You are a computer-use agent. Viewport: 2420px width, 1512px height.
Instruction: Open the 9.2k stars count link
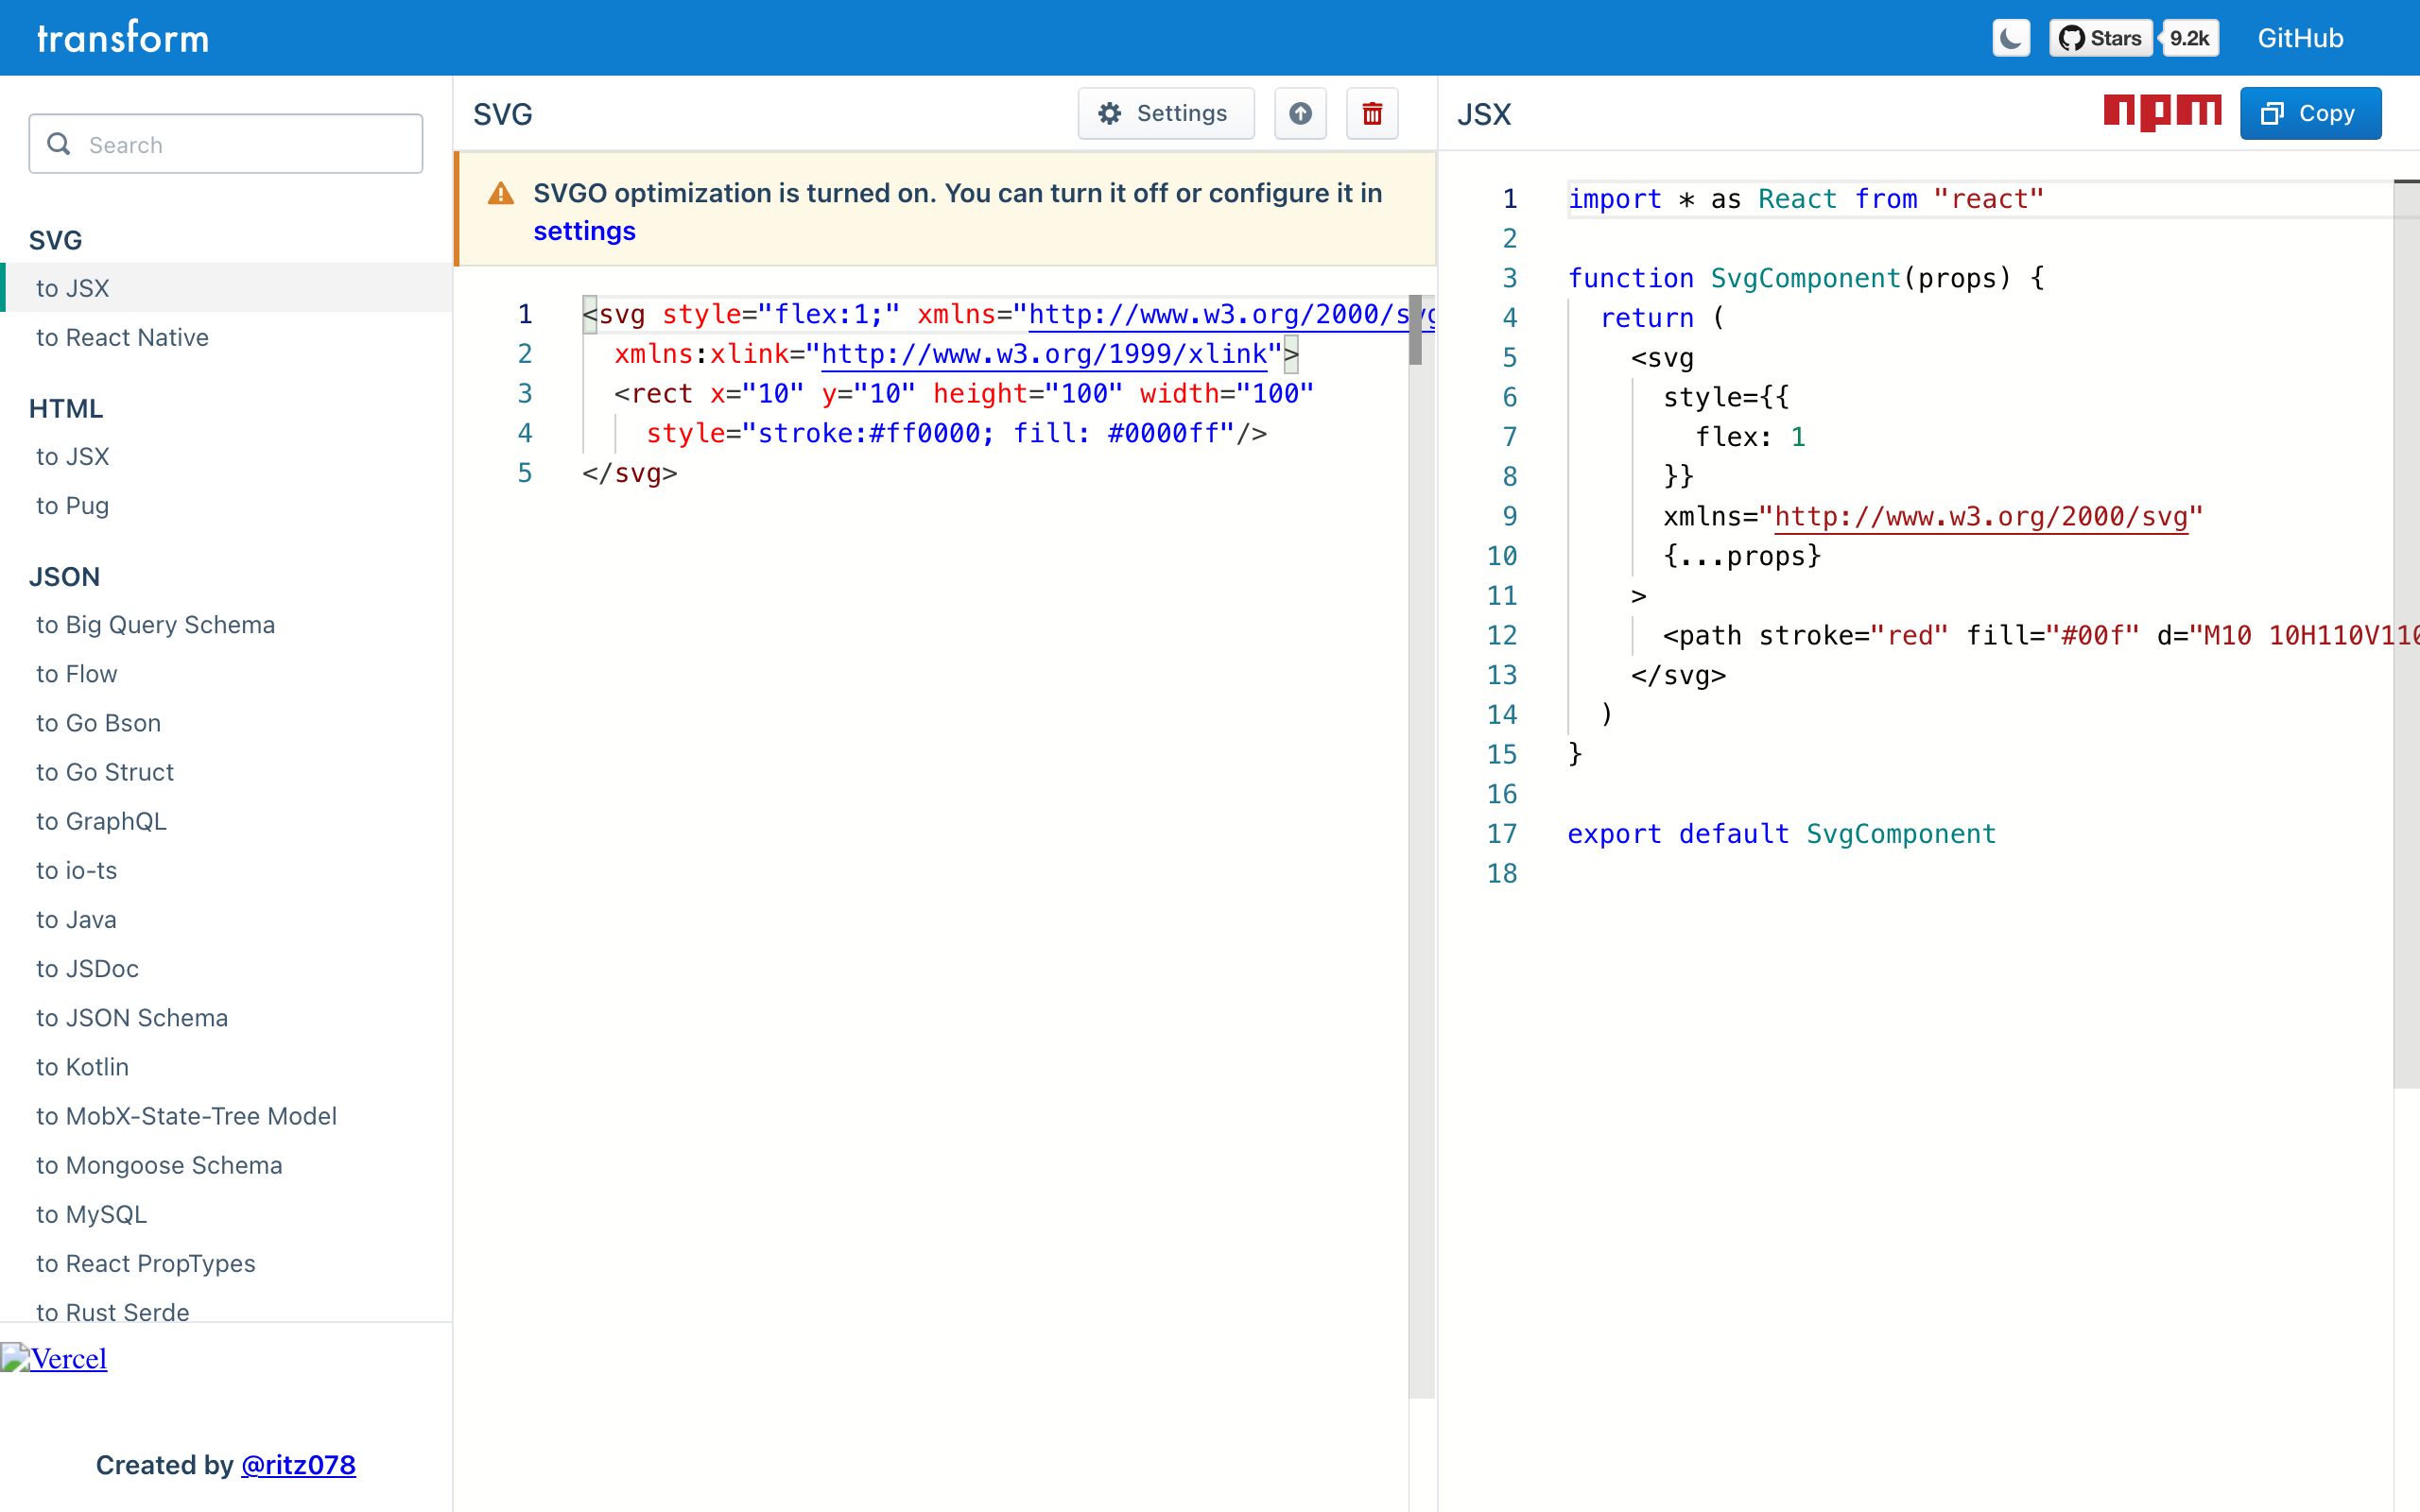(2189, 38)
